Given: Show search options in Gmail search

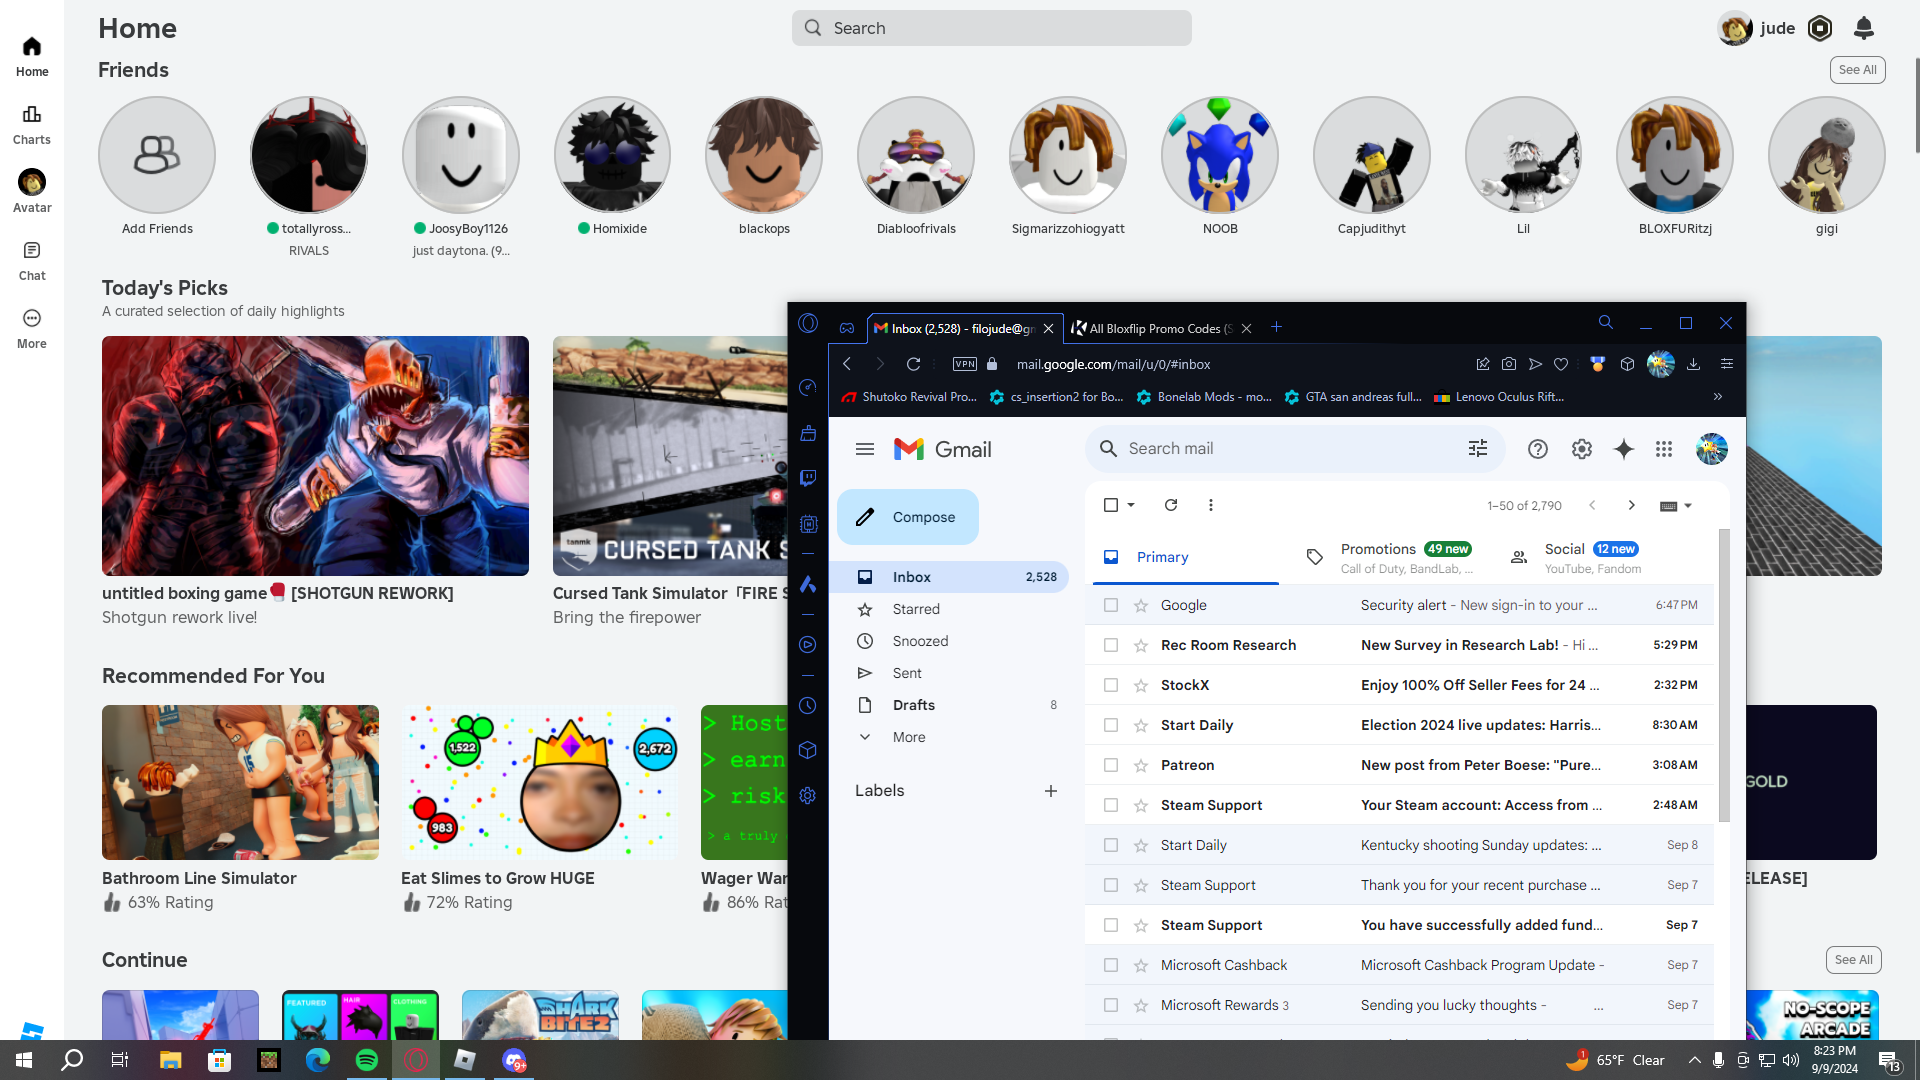Looking at the screenshot, I should pos(1478,449).
